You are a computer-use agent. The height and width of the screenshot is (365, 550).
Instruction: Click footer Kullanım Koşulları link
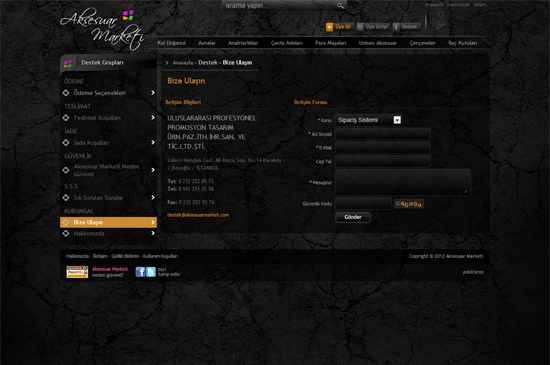(160, 256)
